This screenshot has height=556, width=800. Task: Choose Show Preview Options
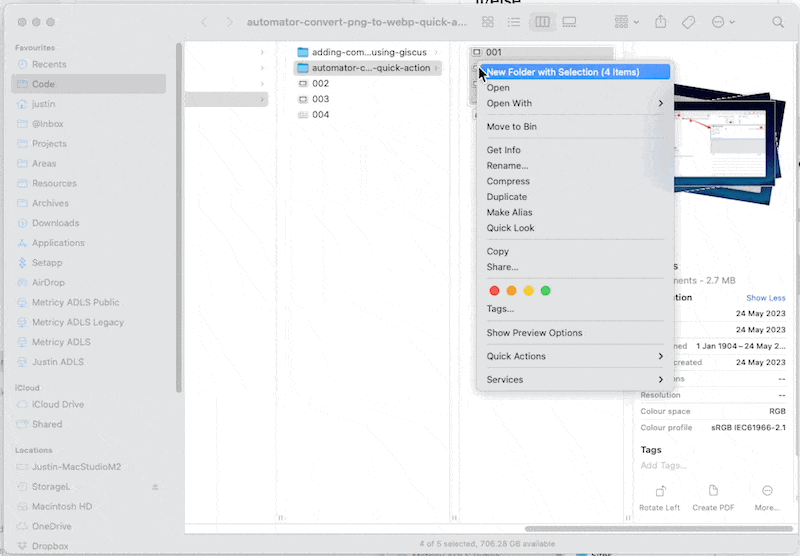click(574, 333)
